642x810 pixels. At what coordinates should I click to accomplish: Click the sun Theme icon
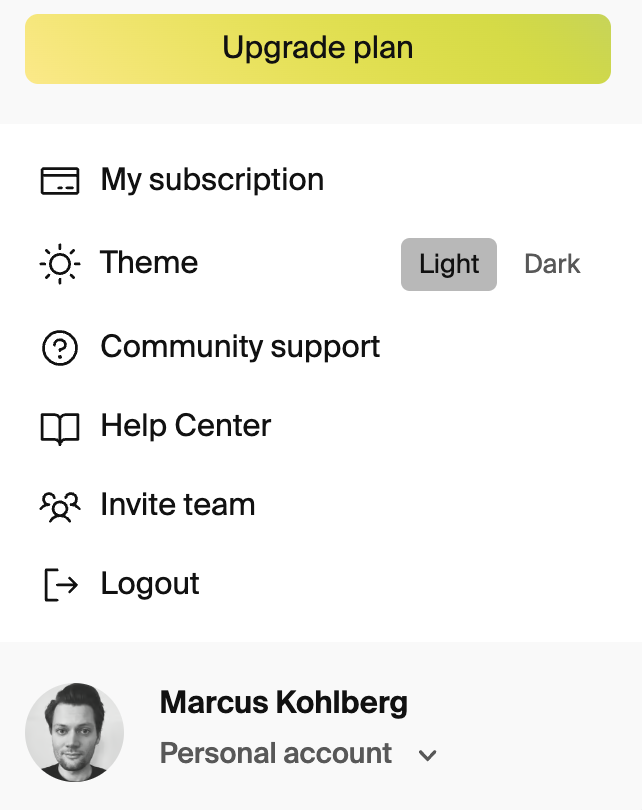(x=60, y=264)
